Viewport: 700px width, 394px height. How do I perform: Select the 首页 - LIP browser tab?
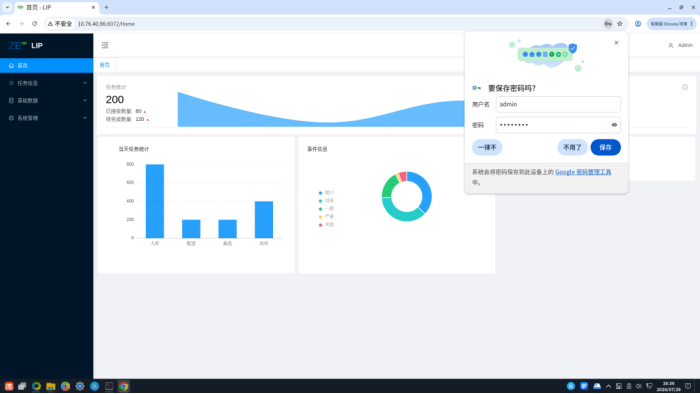[x=57, y=8]
